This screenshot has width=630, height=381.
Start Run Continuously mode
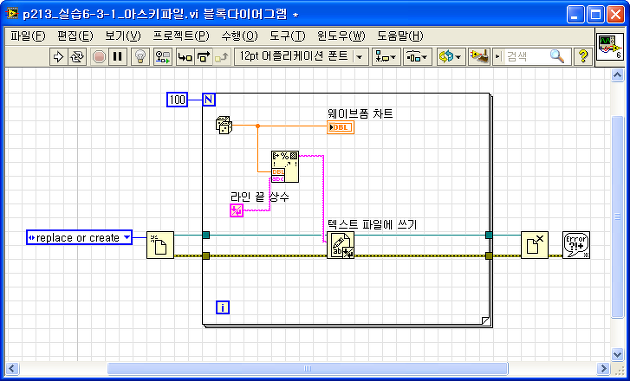[77, 57]
